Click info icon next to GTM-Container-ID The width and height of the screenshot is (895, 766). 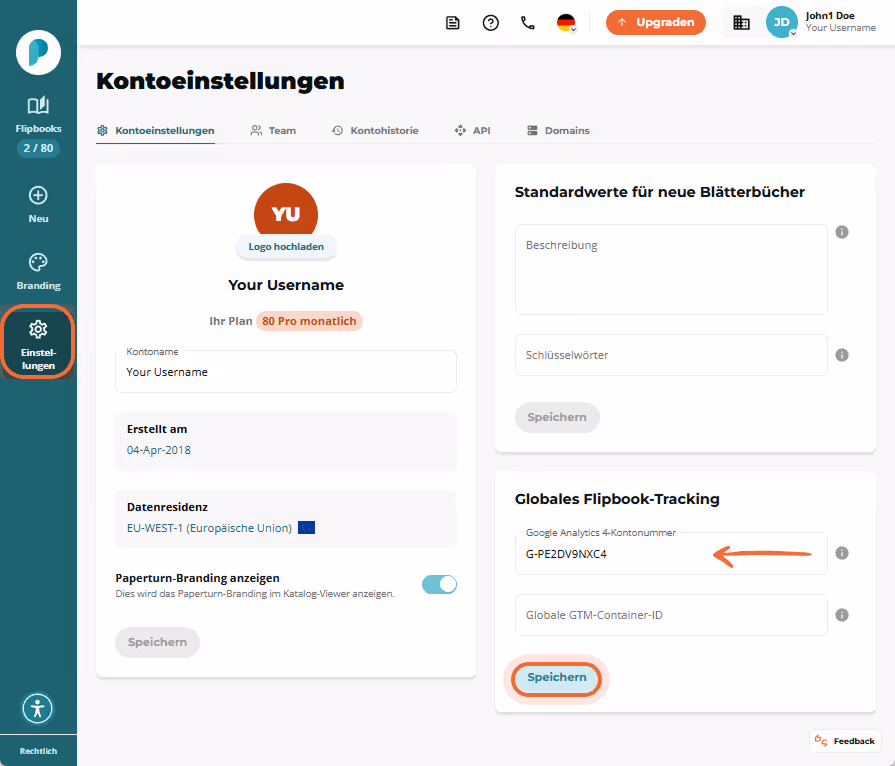point(842,615)
